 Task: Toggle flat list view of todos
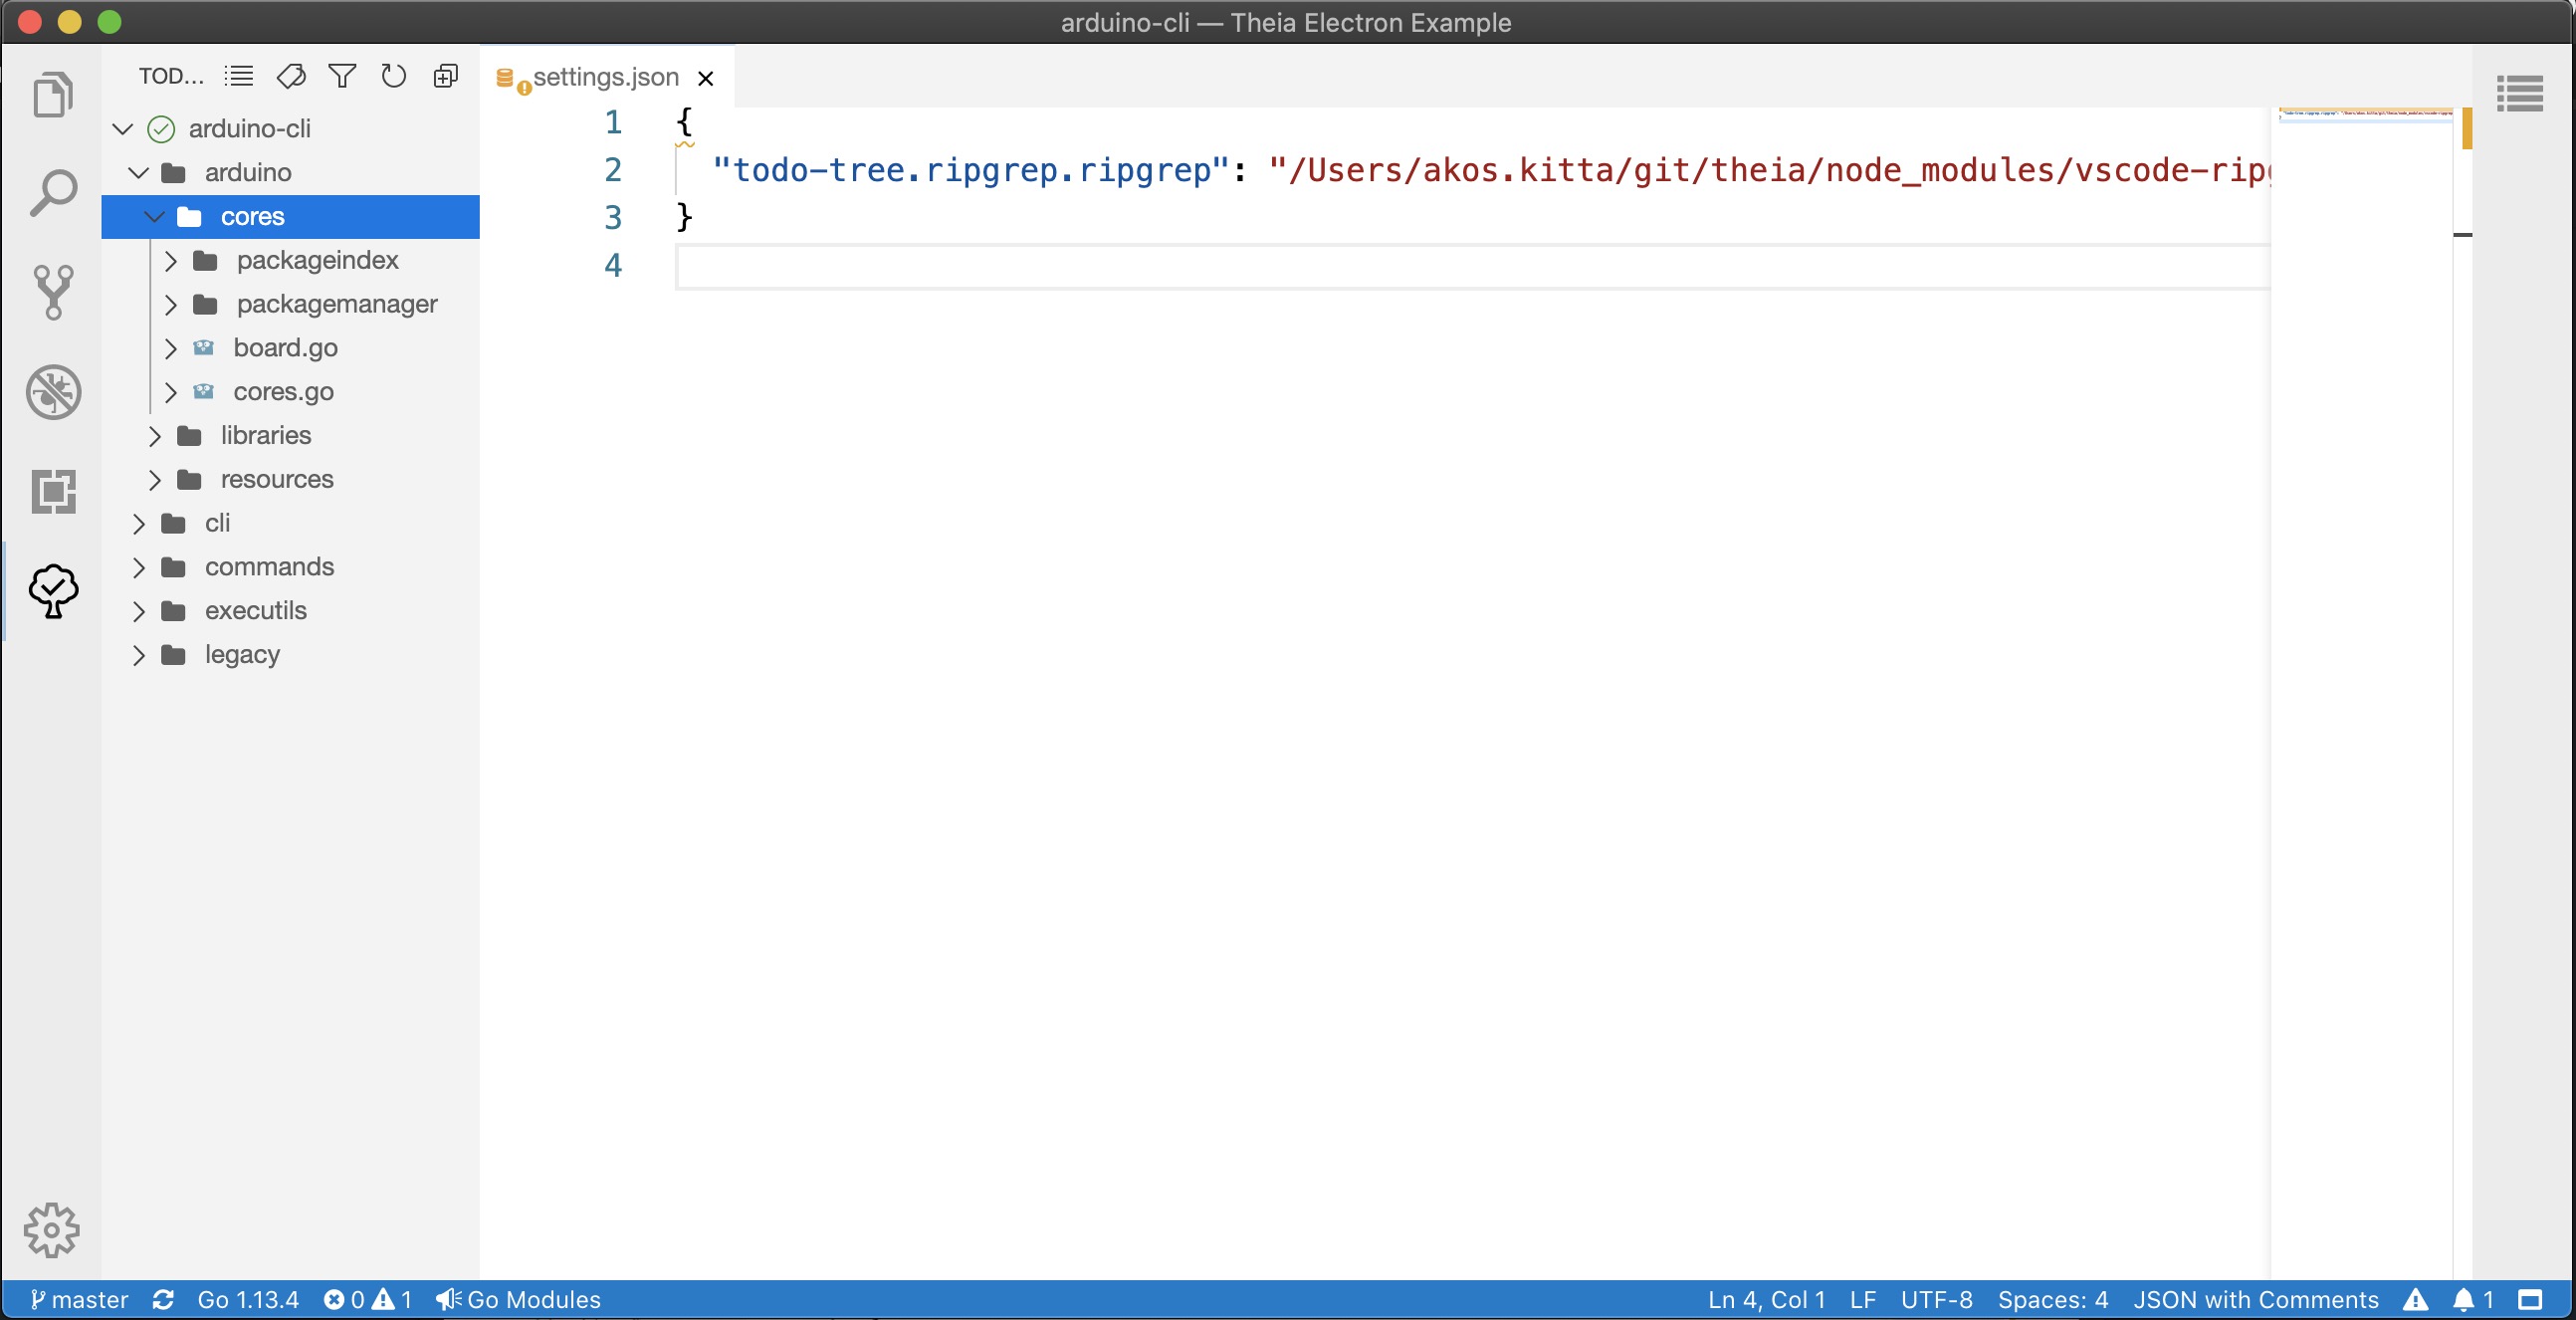coord(239,76)
